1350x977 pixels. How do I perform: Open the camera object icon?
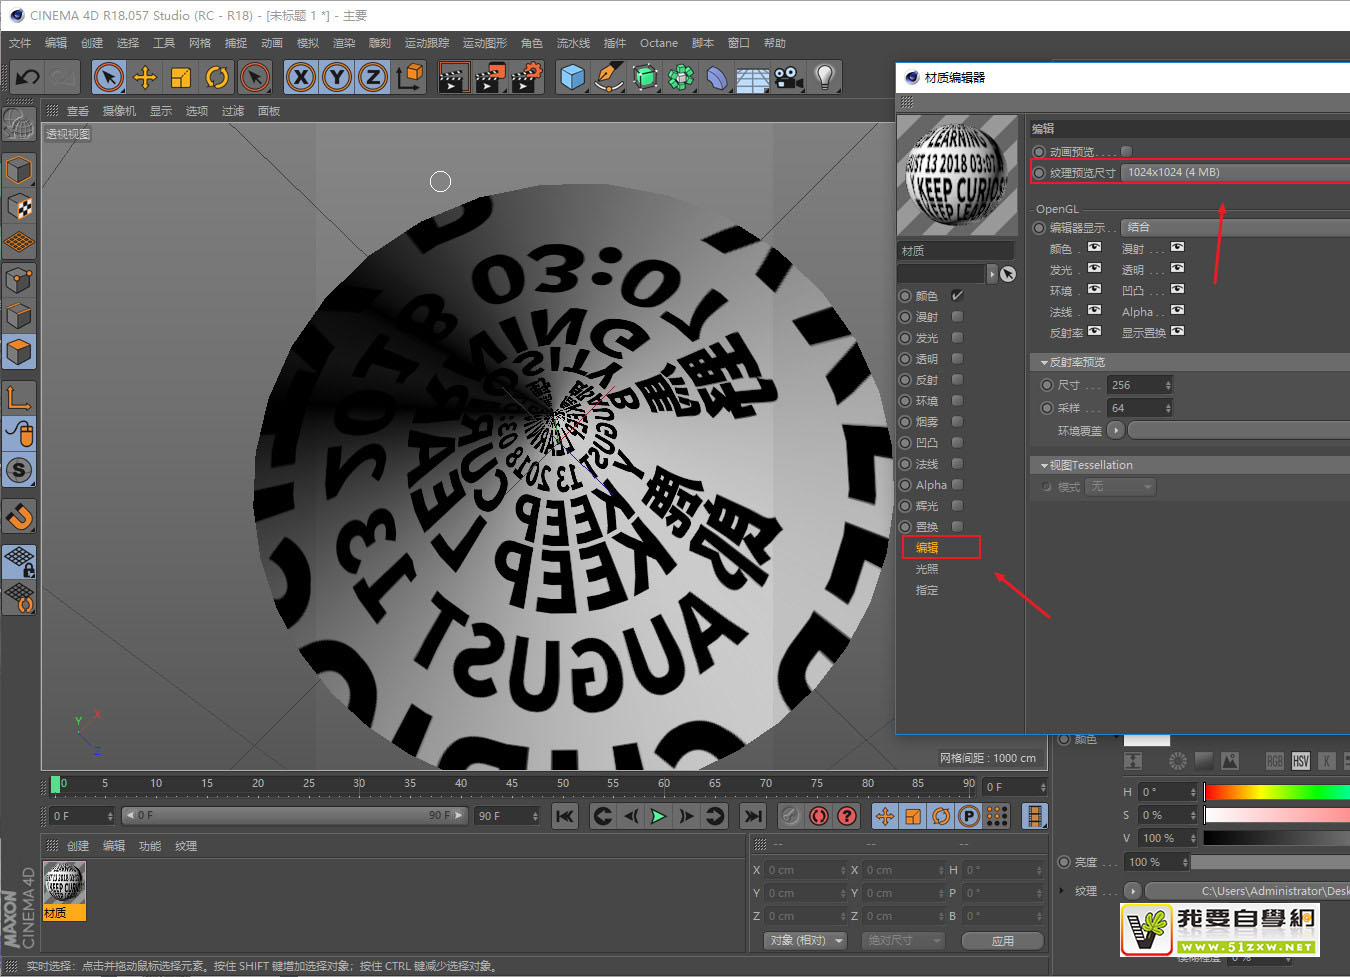(x=788, y=77)
